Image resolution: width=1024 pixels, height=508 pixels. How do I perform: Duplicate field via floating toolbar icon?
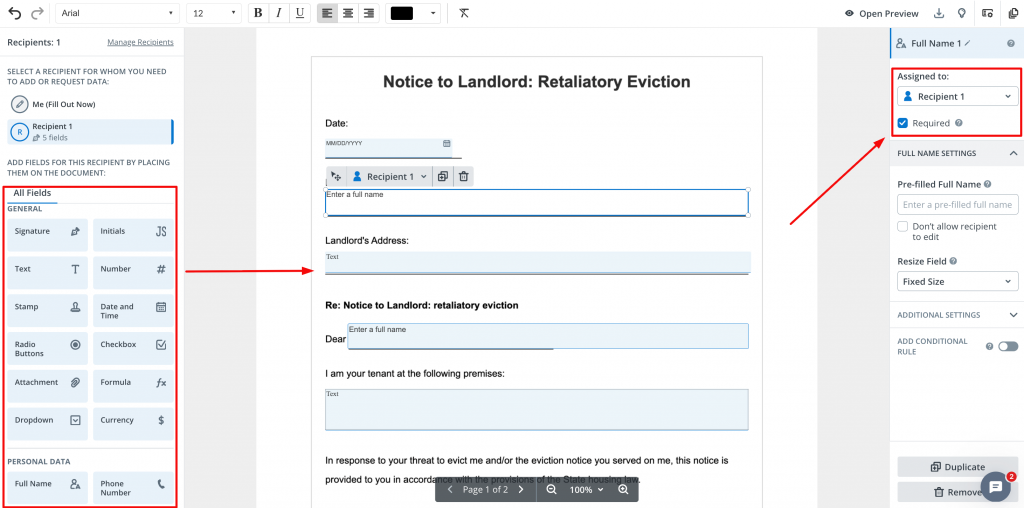pos(443,176)
